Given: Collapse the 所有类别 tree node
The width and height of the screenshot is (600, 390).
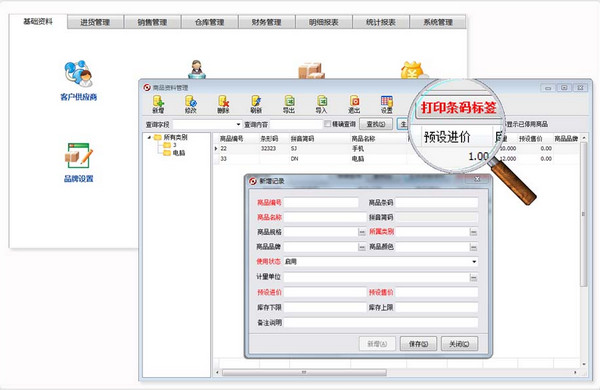Looking at the screenshot, I should [149, 137].
